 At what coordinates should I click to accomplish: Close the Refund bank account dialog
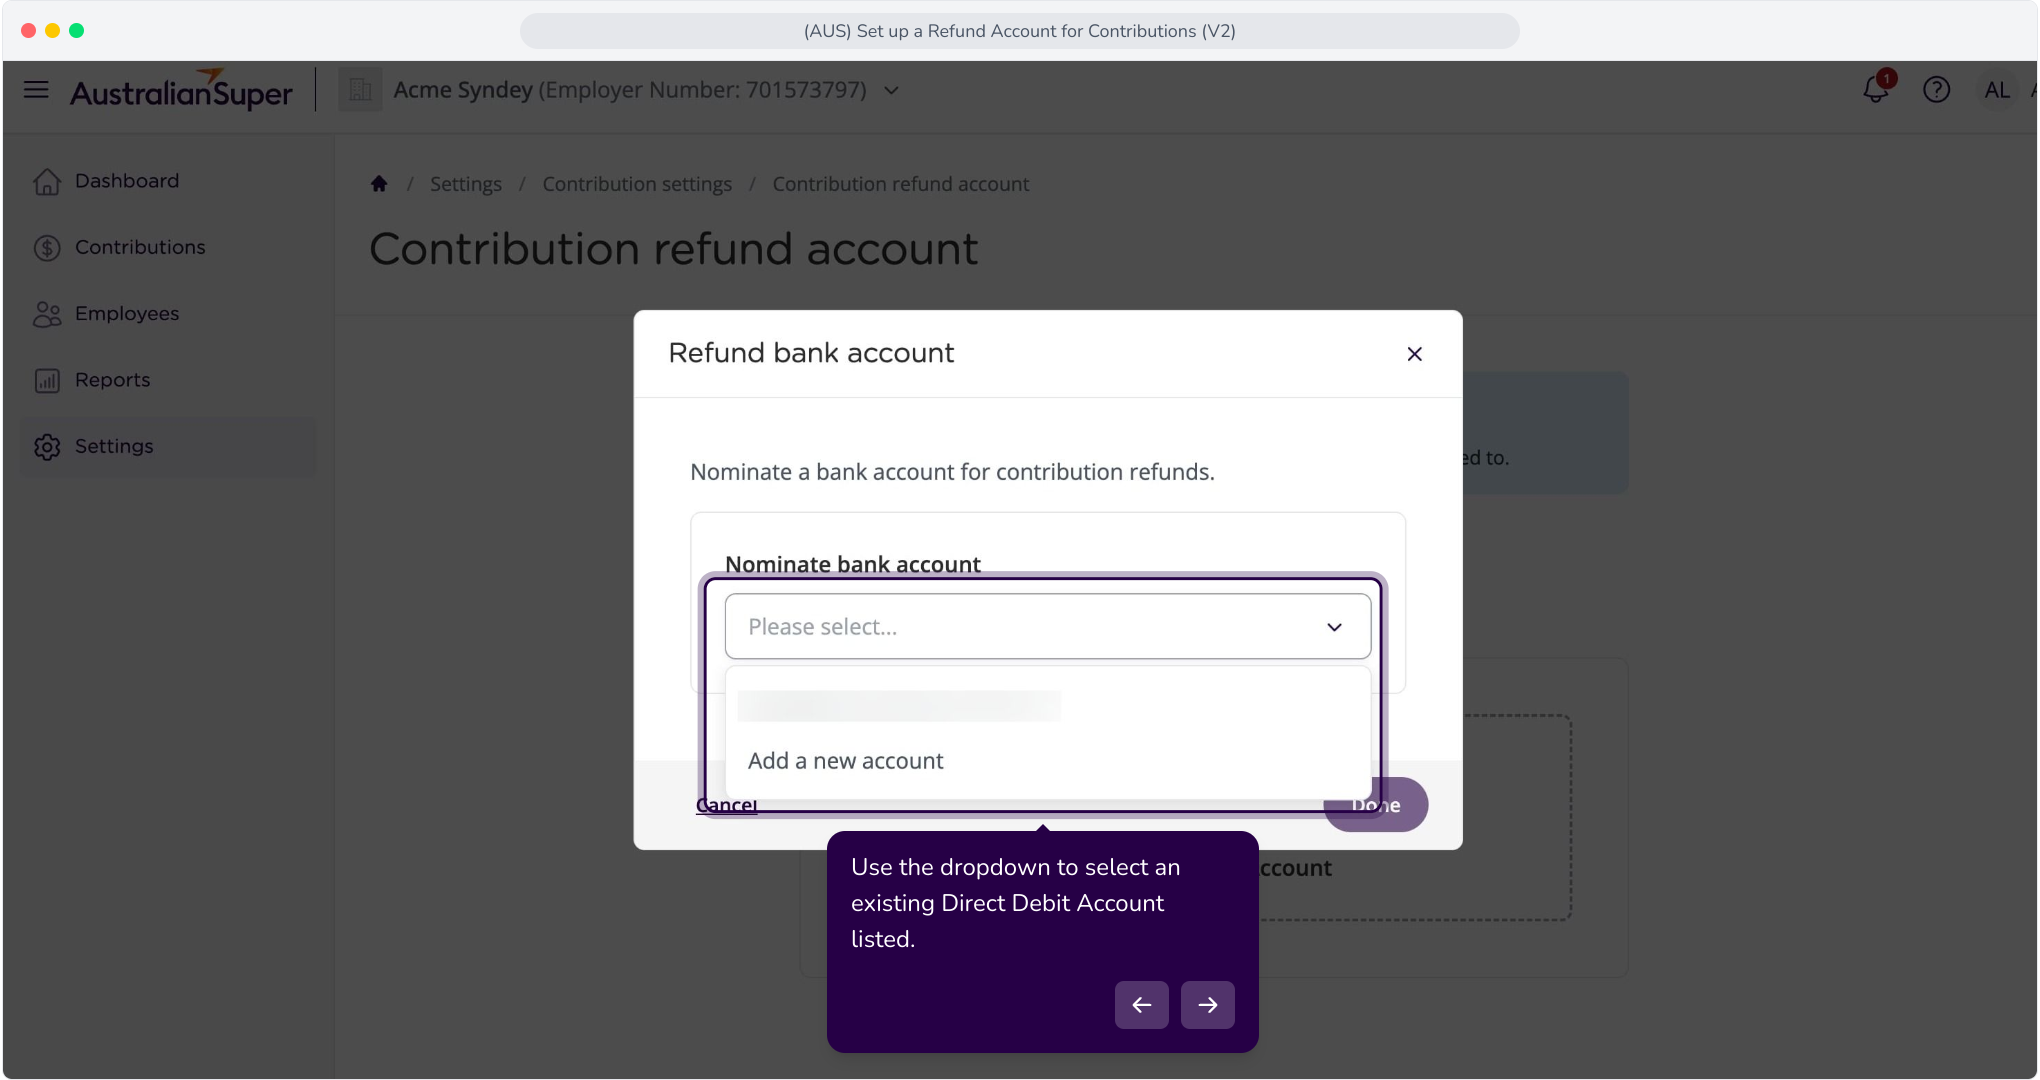coord(1414,354)
